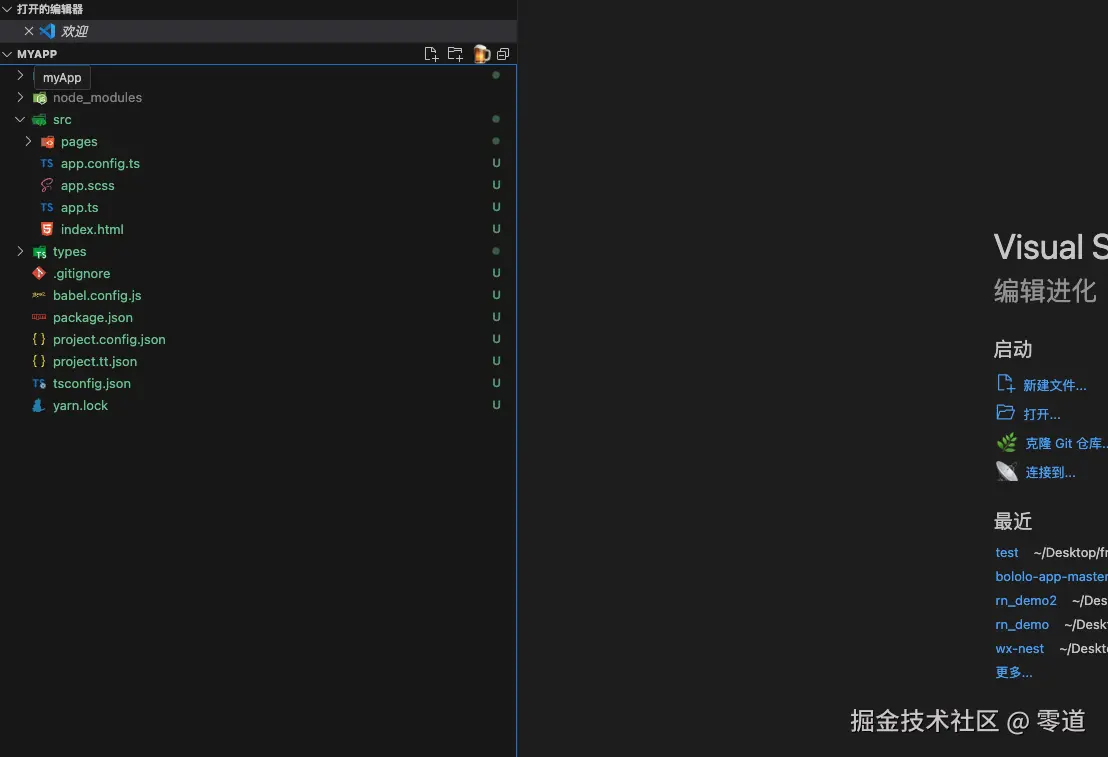Viewport: 1108px width, 757px height.
Task: Click the braces icon of project.tt.json
Action: 39,361
